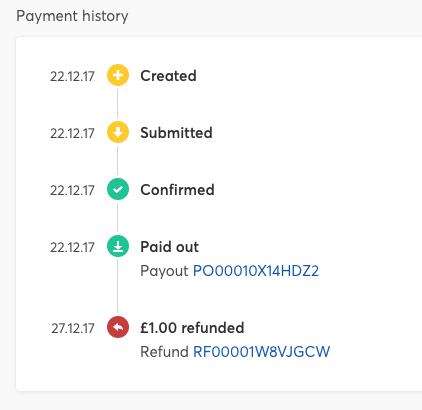Image resolution: width=422 pixels, height=410 pixels.
Task: Click the Payment history heading
Action: pos(72,16)
